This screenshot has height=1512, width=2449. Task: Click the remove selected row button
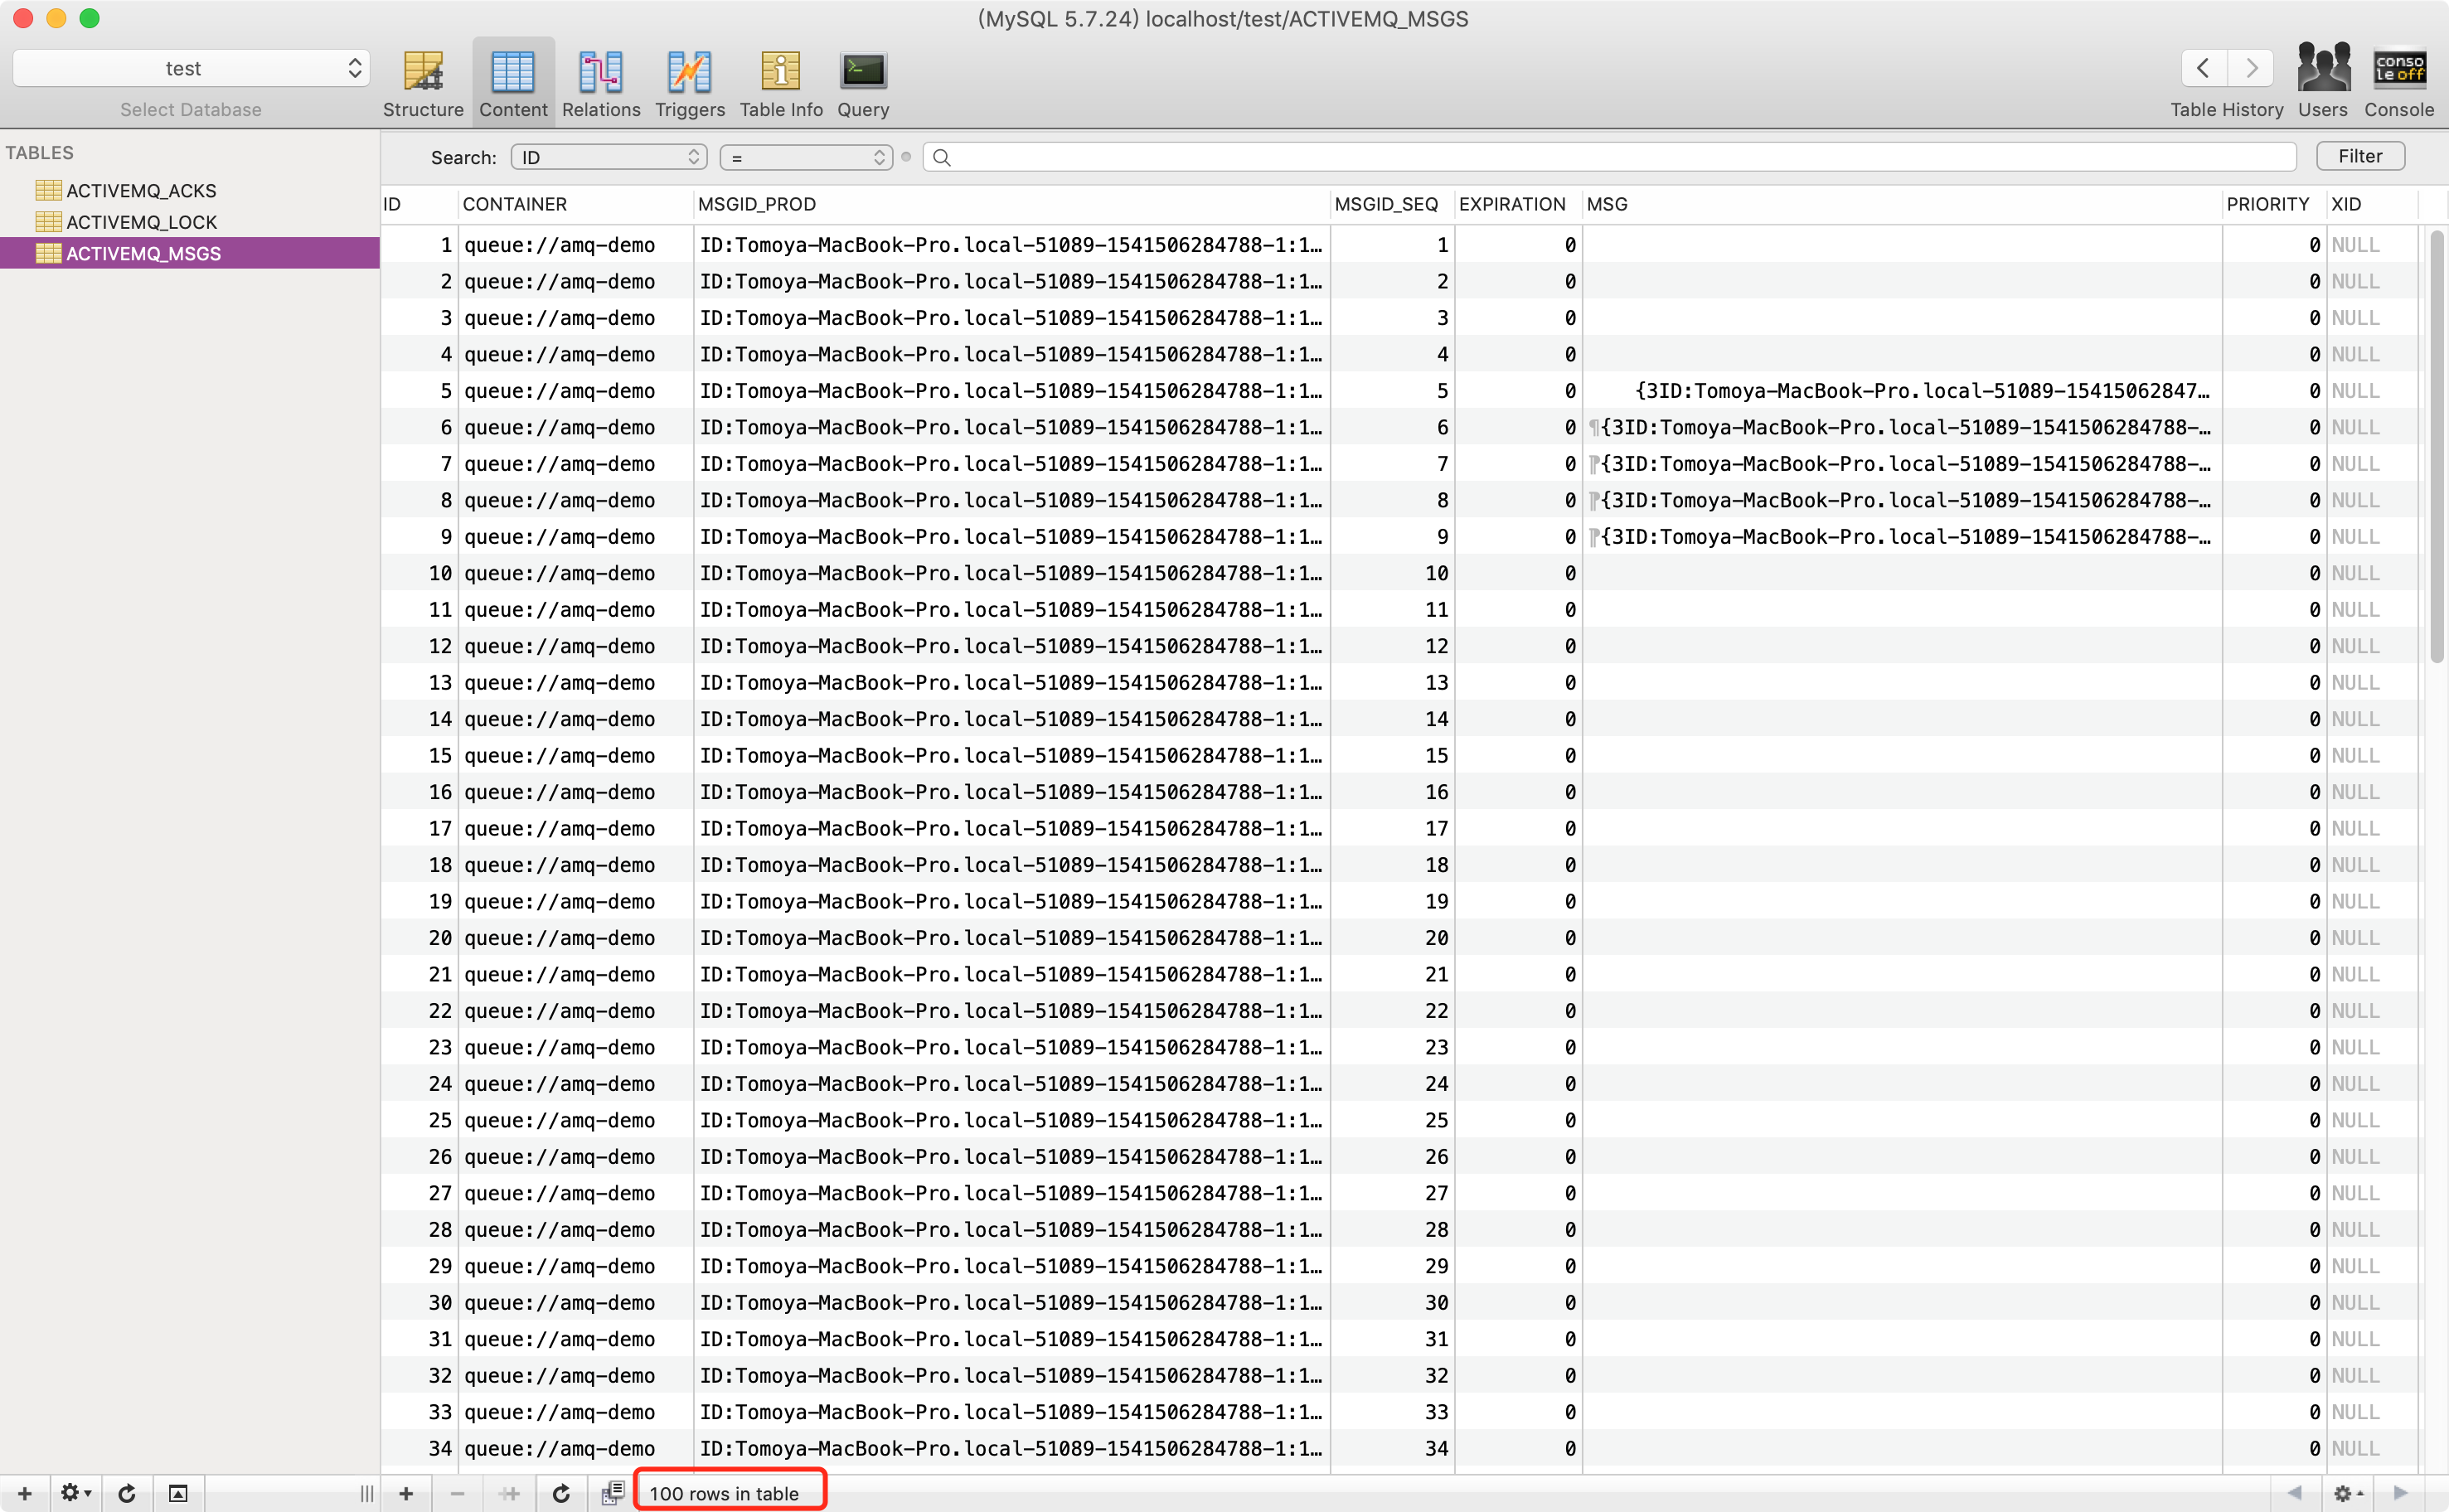[x=457, y=1493]
